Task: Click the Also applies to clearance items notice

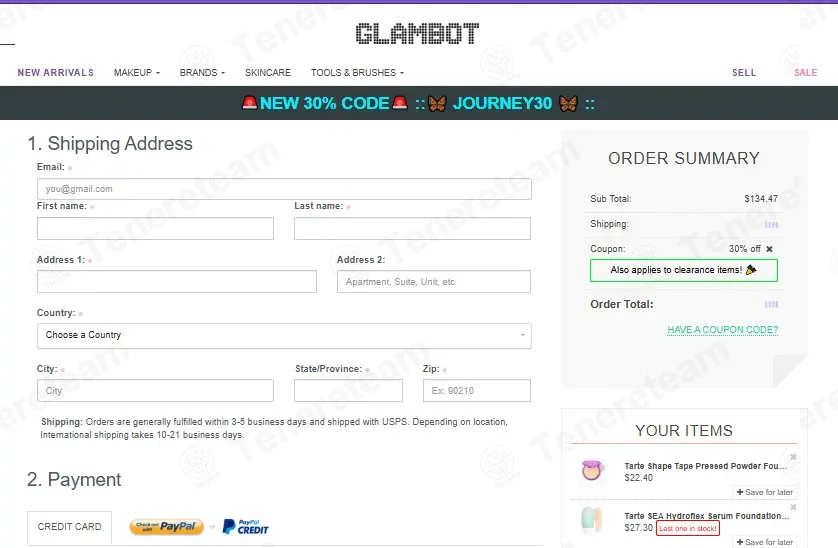Action: [684, 270]
